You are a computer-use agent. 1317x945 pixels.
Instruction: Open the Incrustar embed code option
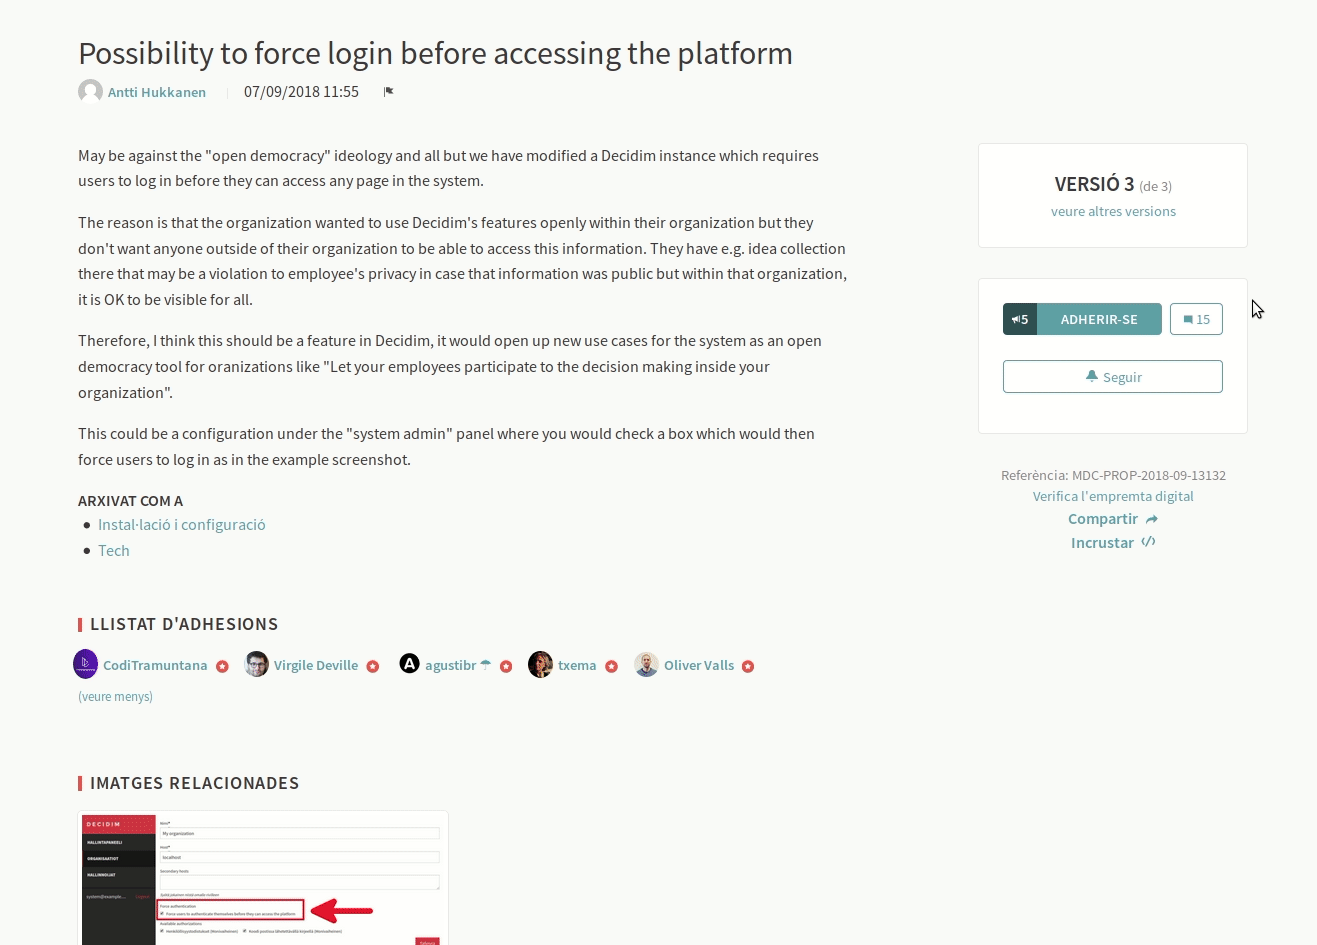tap(1112, 543)
